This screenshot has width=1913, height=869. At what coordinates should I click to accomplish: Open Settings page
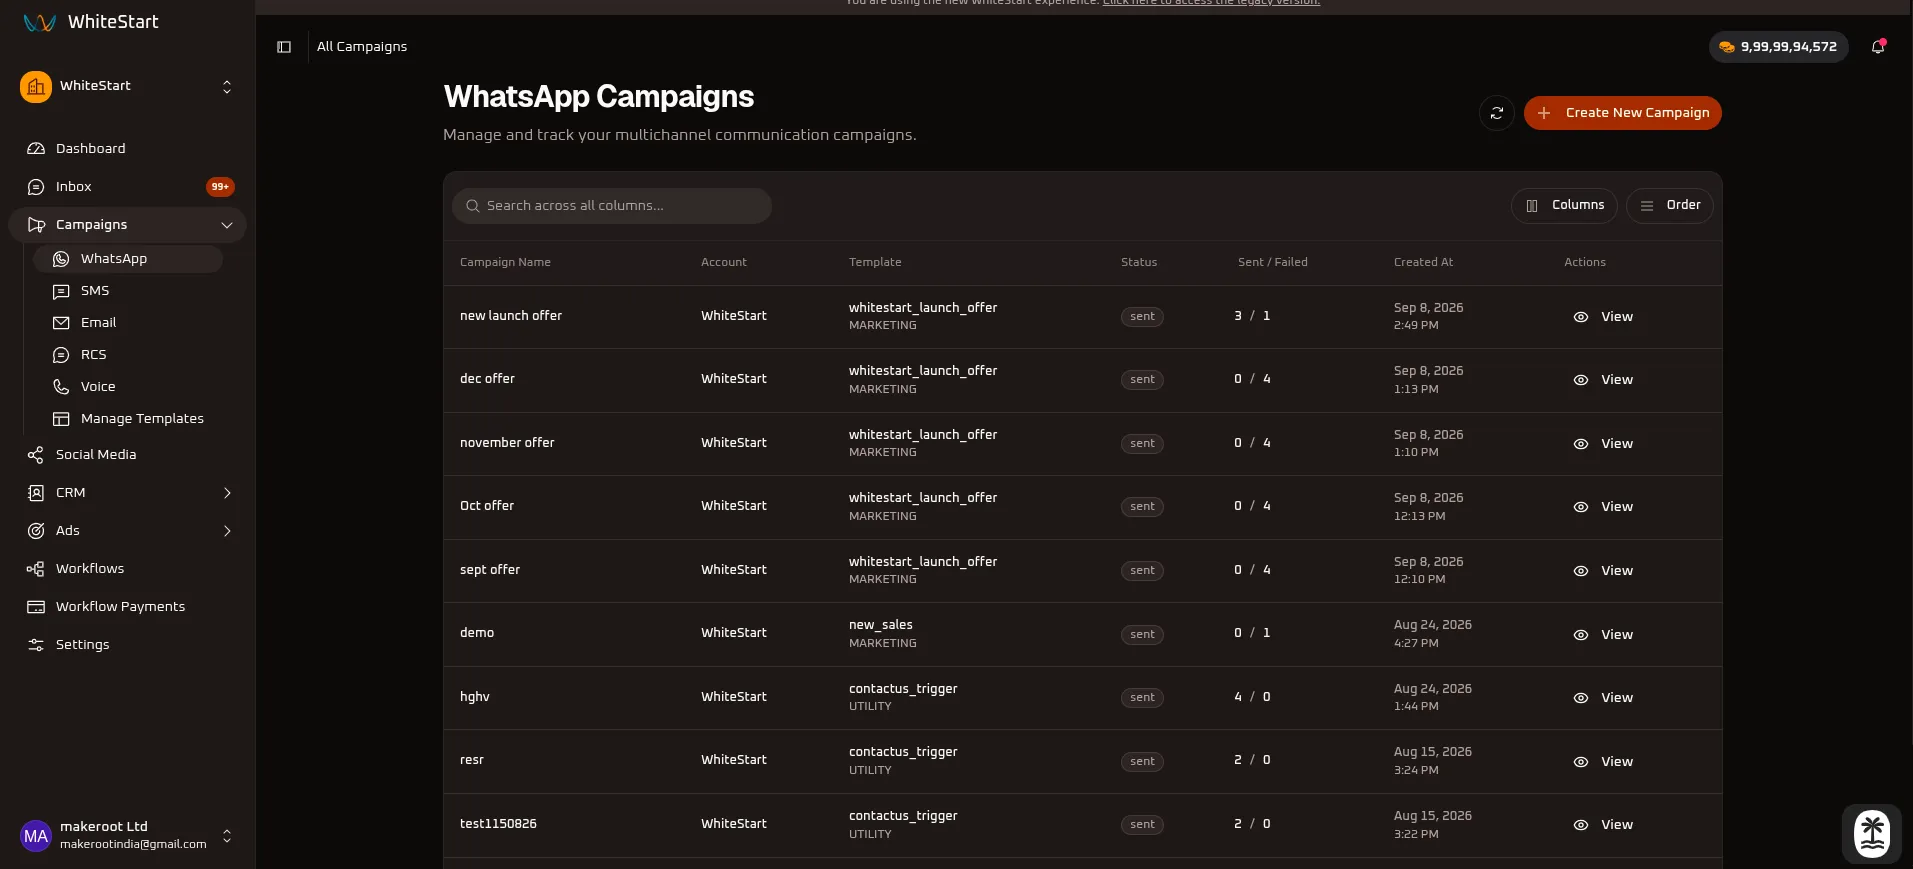tap(127, 644)
